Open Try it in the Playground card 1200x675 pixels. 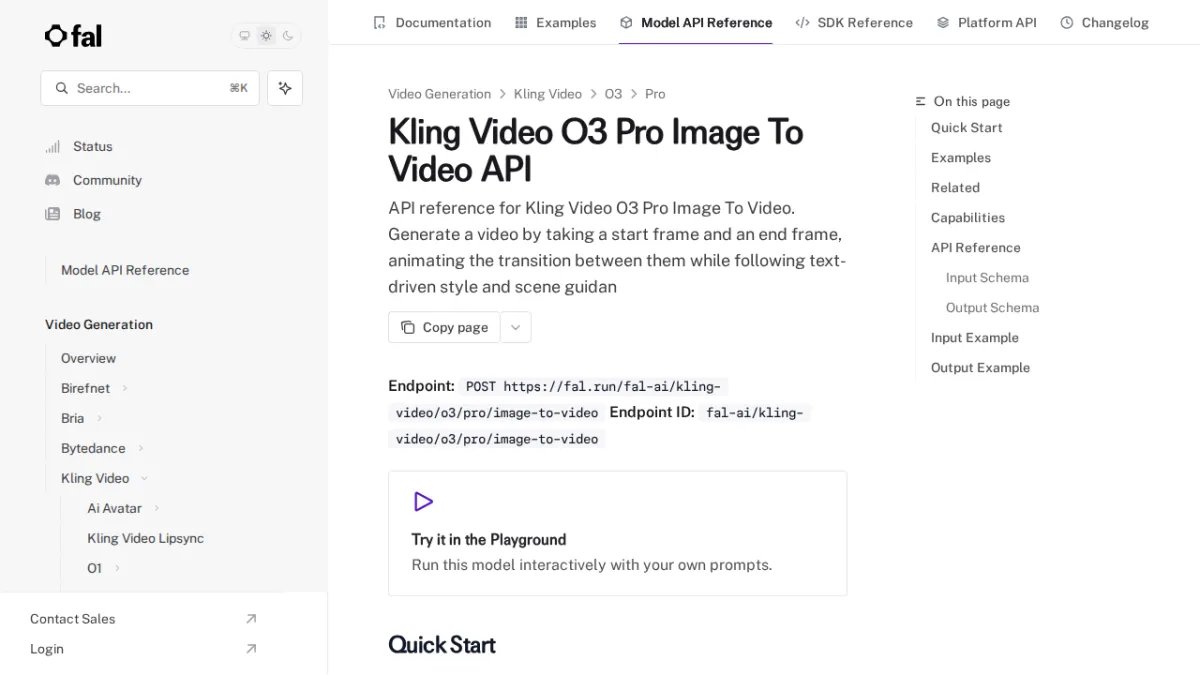pyautogui.click(x=617, y=533)
